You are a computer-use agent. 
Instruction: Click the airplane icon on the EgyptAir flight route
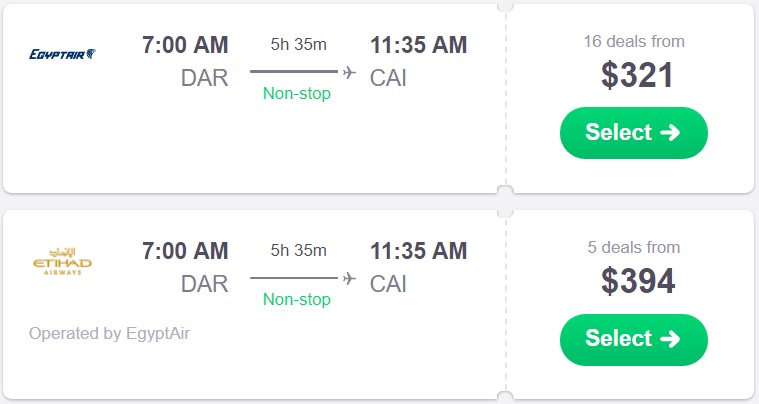349,72
